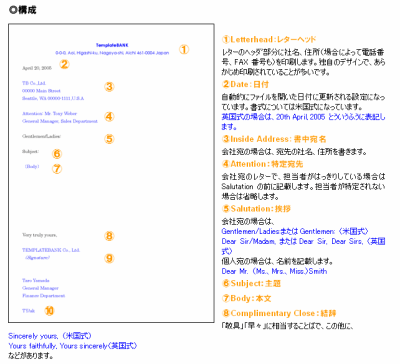Click the circled 9 marker near the signature block
400x364 pixels.
point(109,258)
